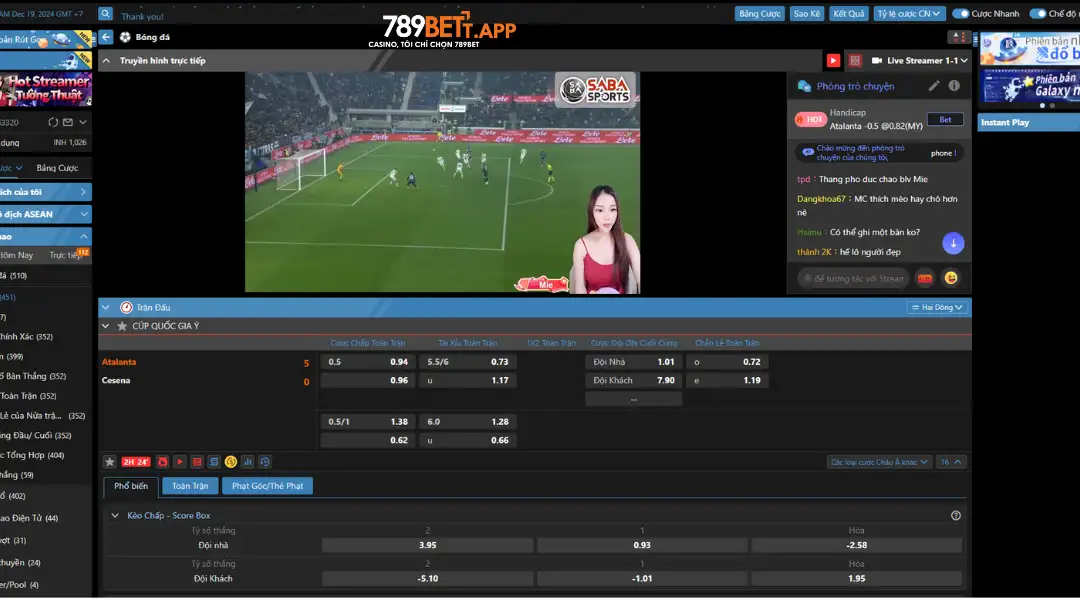This screenshot has width=1080, height=600.
Task: Click the red pitch tracker icon in match toolbar
Action: tap(197, 462)
